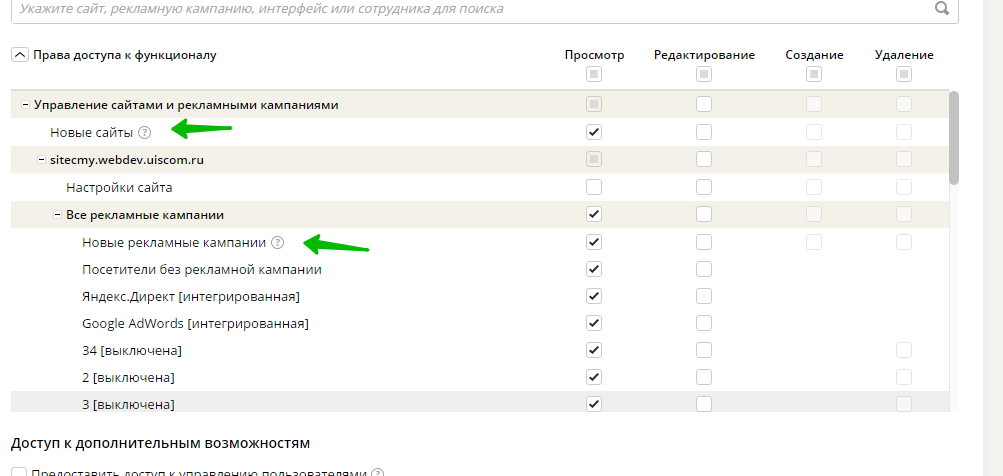
Task: Uncheck Просмотр for Google AdWords campaign
Action: (x=594, y=323)
